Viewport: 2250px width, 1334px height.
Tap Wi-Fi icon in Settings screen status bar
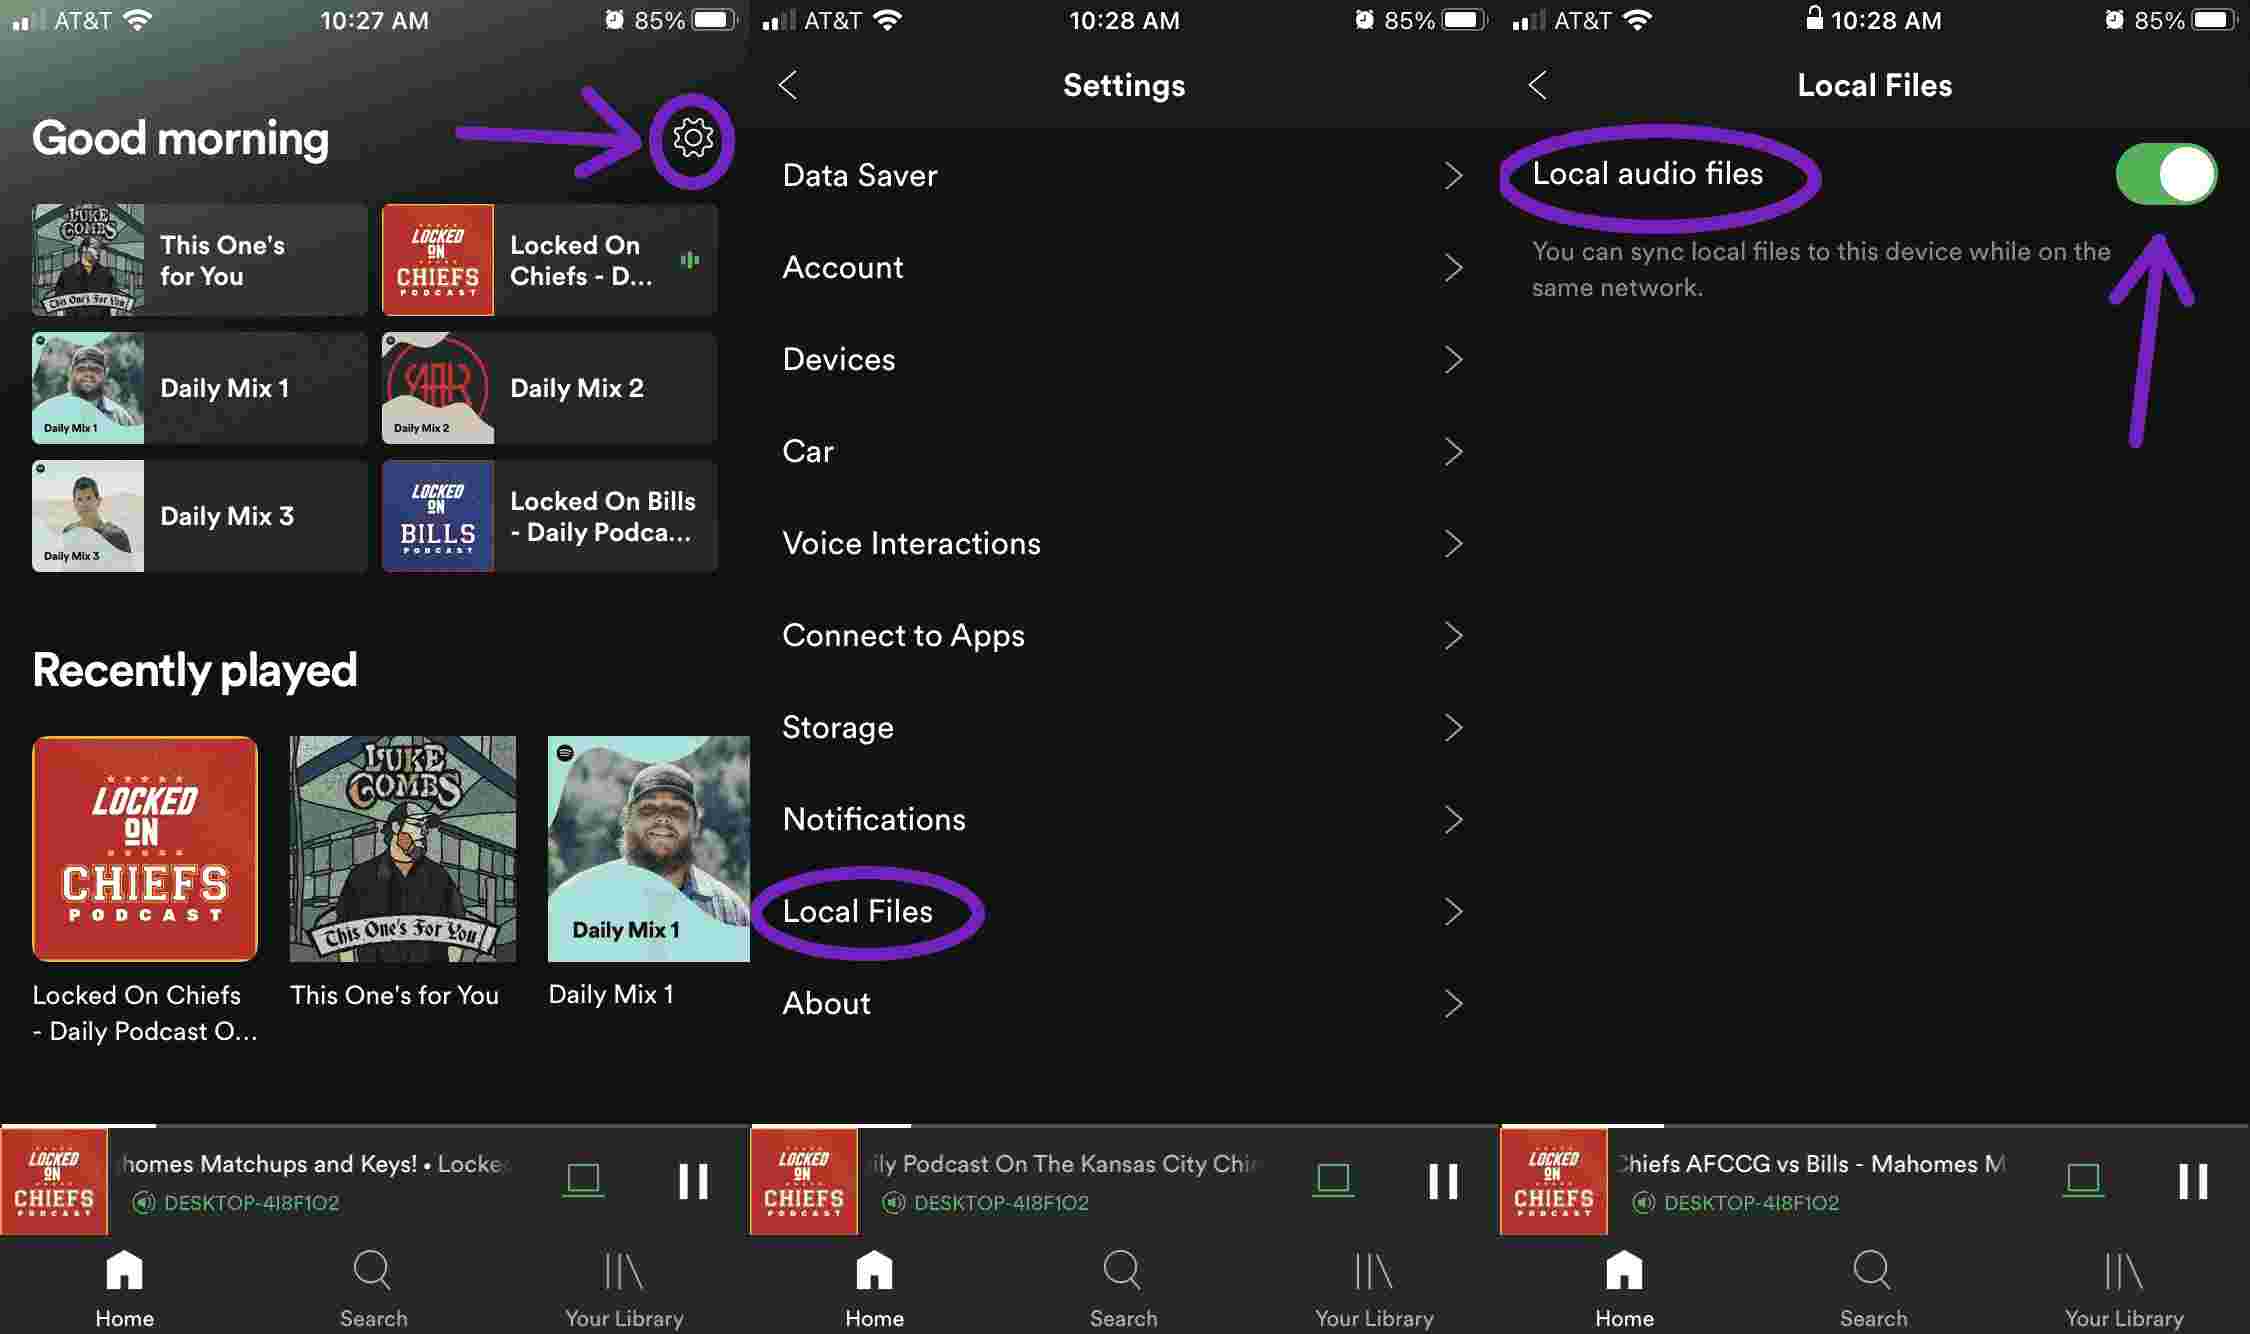[x=886, y=20]
